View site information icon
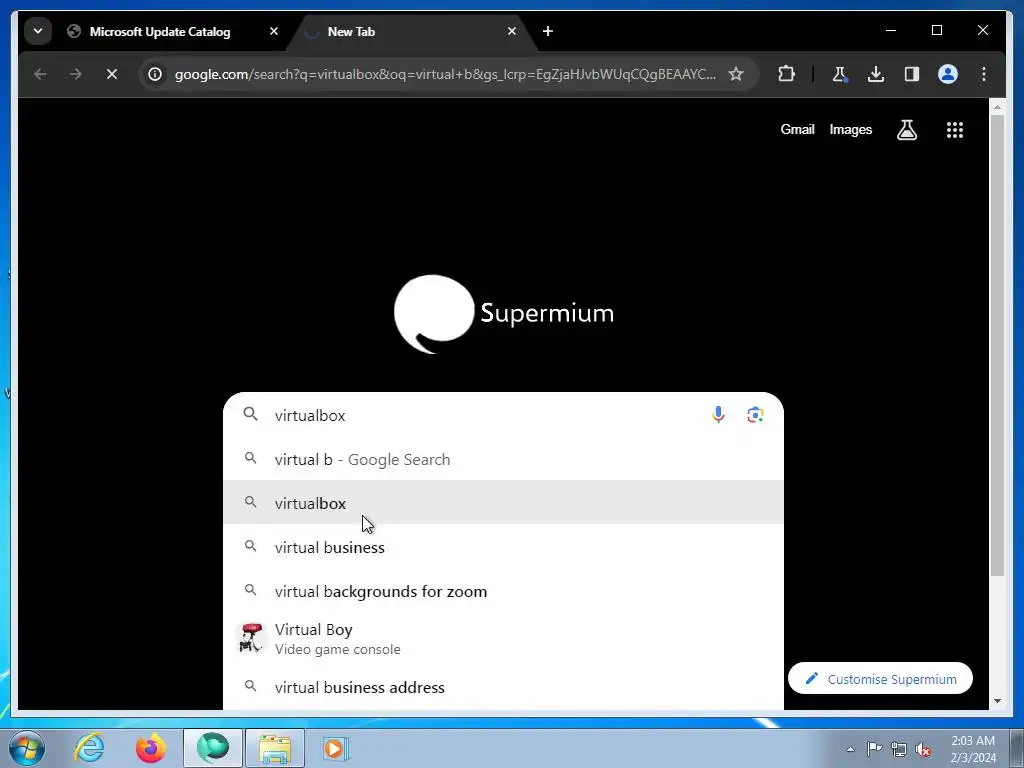Screen dimensions: 1024x768 (155, 74)
